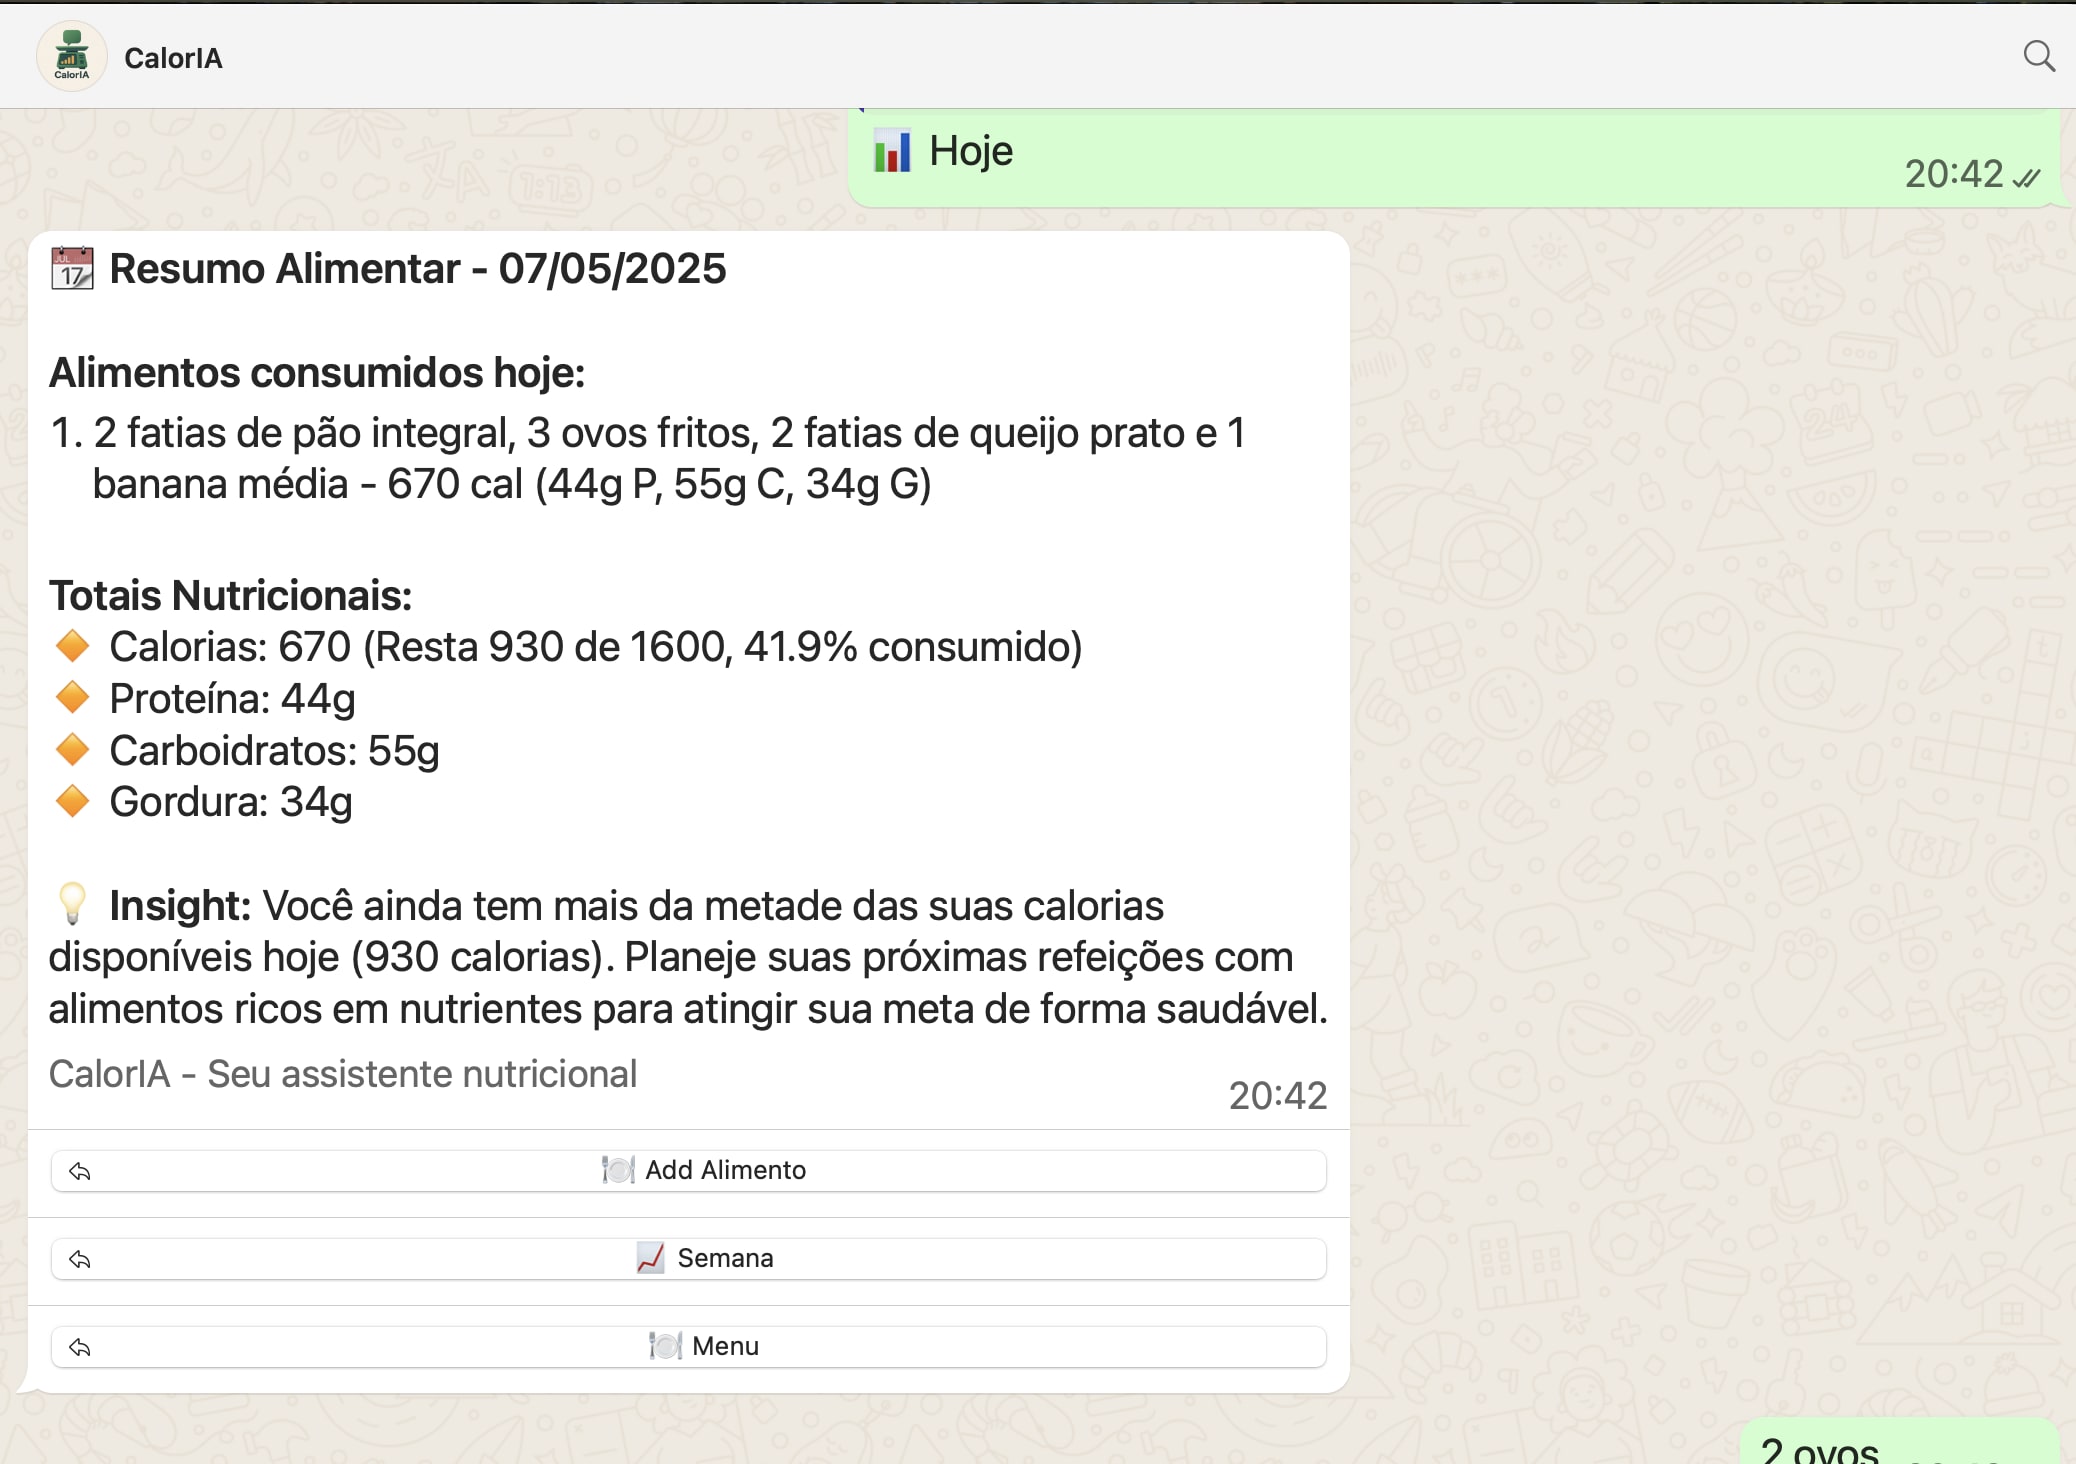Open contact info via CalorIA name
The image size is (2076, 1464).
[x=173, y=58]
